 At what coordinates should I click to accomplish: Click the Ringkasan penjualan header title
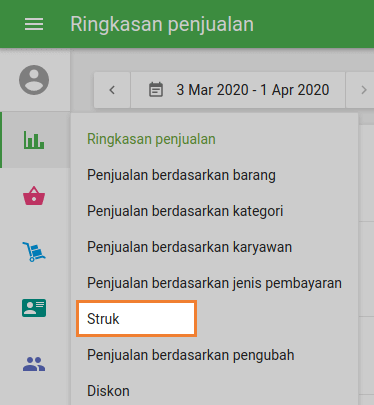pos(162,25)
